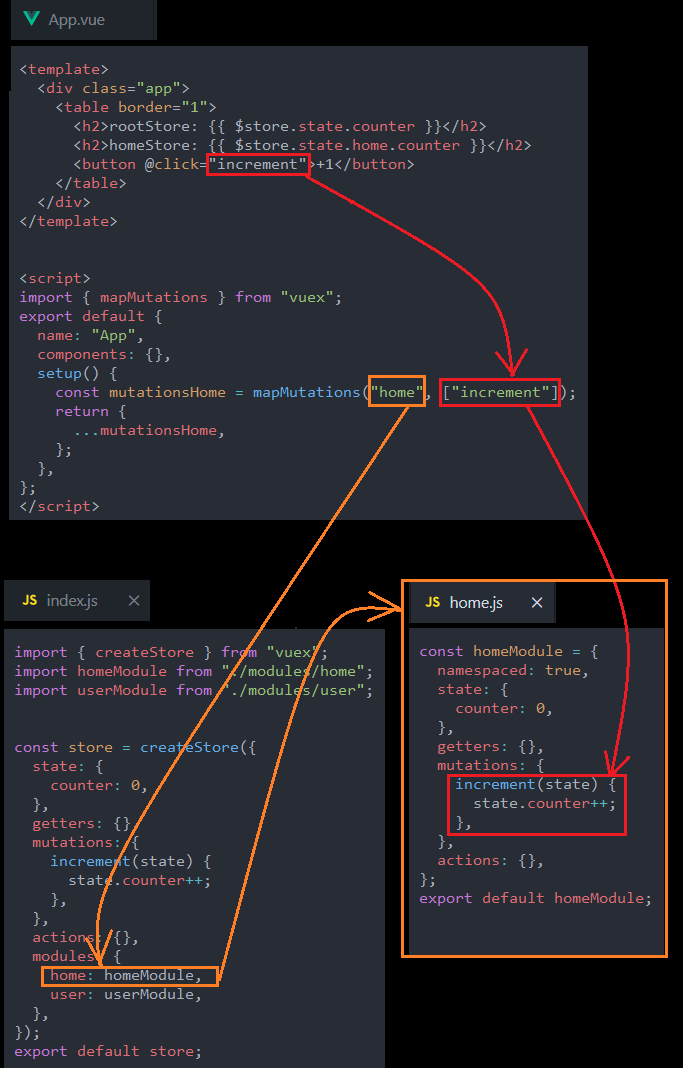Click the 'const mutationsHome' variable name
This screenshot has width=683, height=1068.
pyautogui.click(x=167, y=392)
